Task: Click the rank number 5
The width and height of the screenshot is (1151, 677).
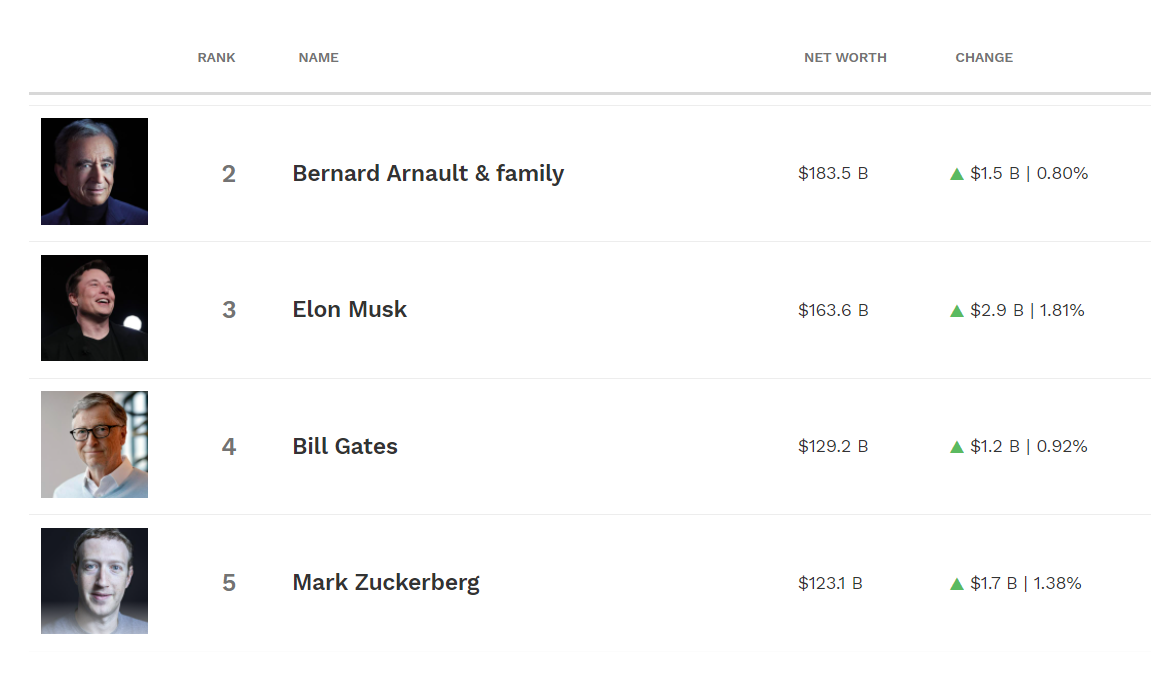Action: 229,583
